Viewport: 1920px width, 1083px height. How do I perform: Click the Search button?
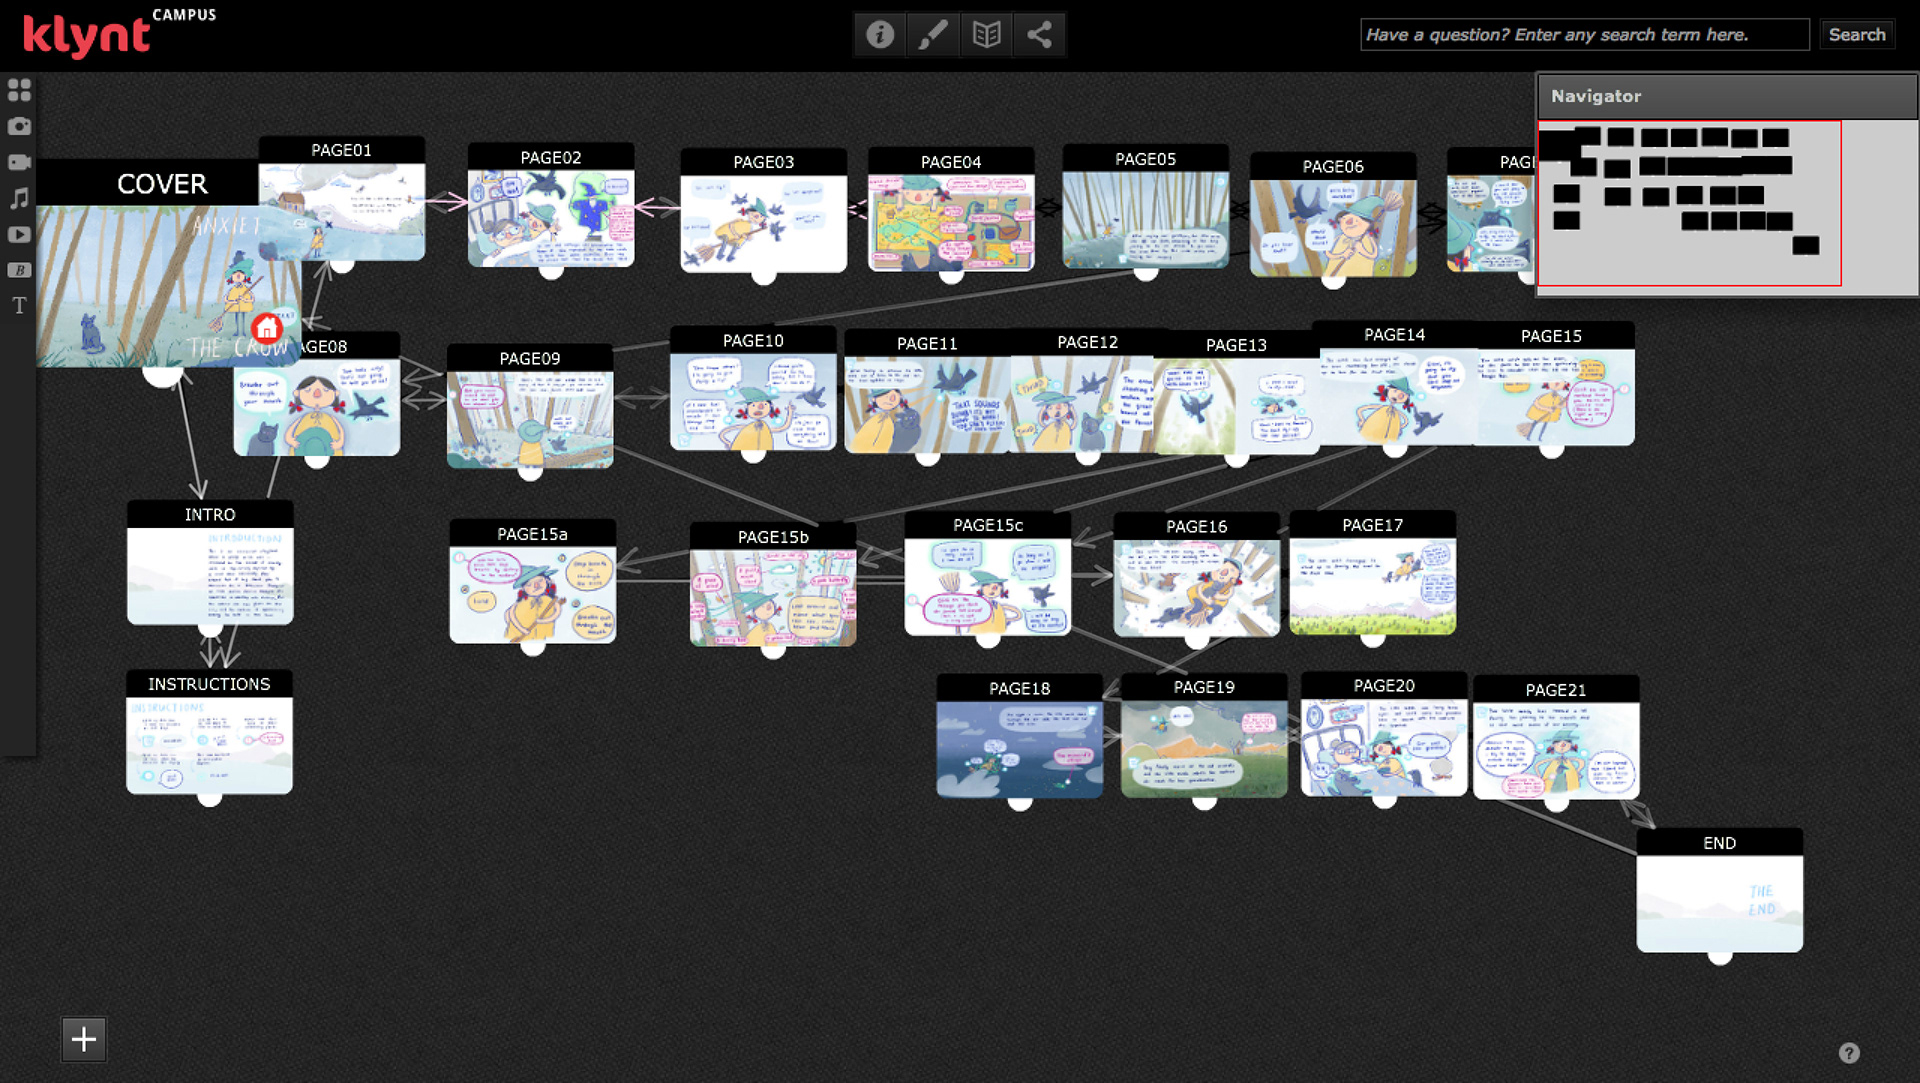click(1857, 34)
